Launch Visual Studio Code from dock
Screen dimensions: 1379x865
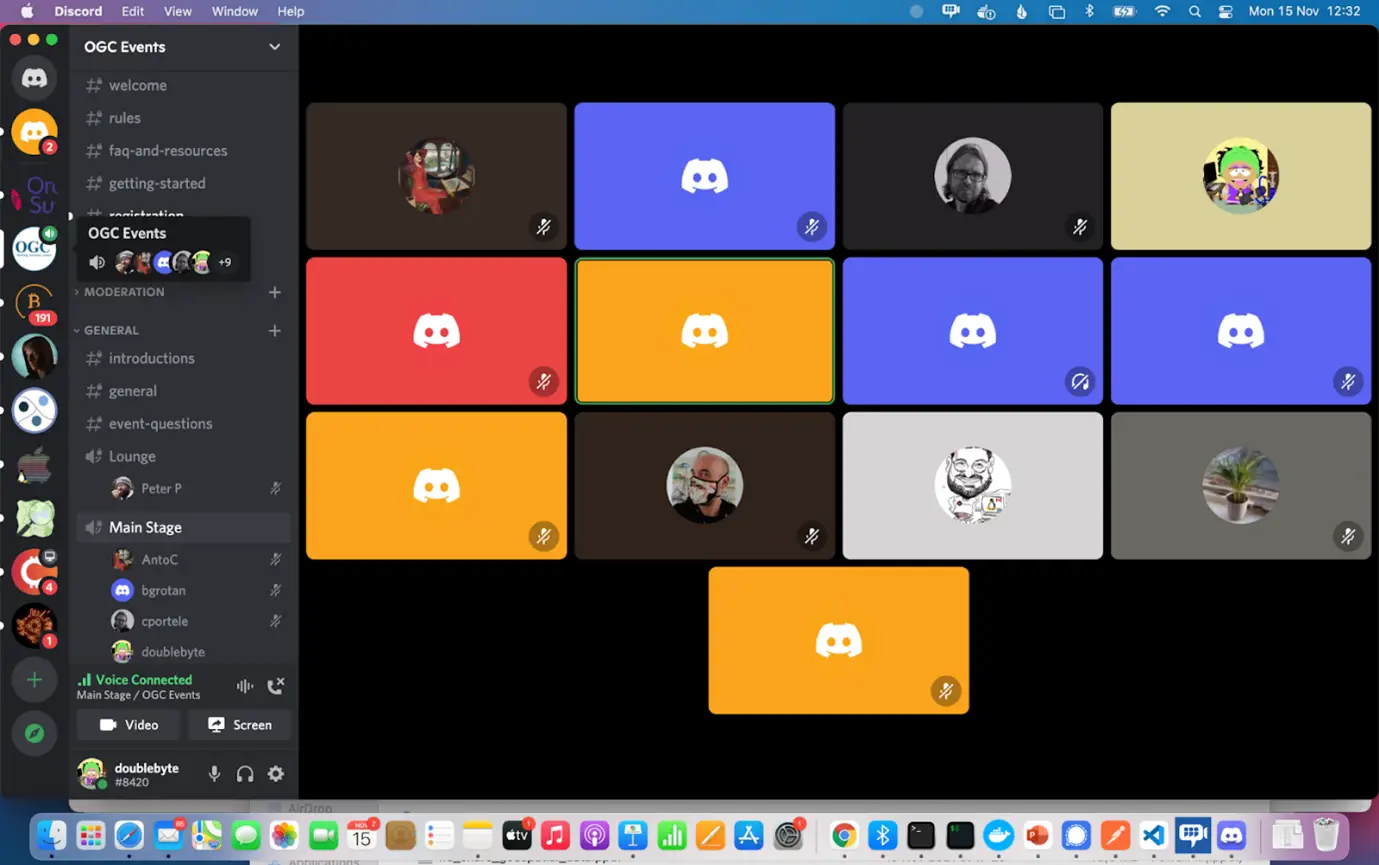1153,835
